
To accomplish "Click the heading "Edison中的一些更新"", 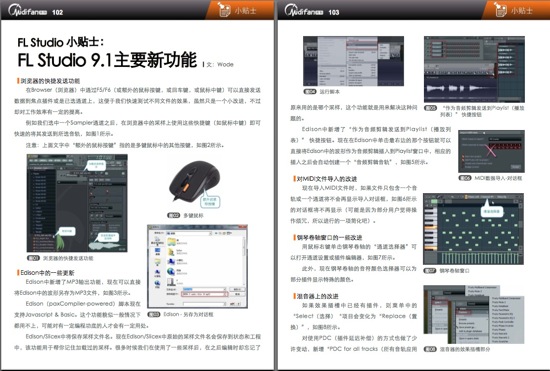I will [x=47, y=273].
